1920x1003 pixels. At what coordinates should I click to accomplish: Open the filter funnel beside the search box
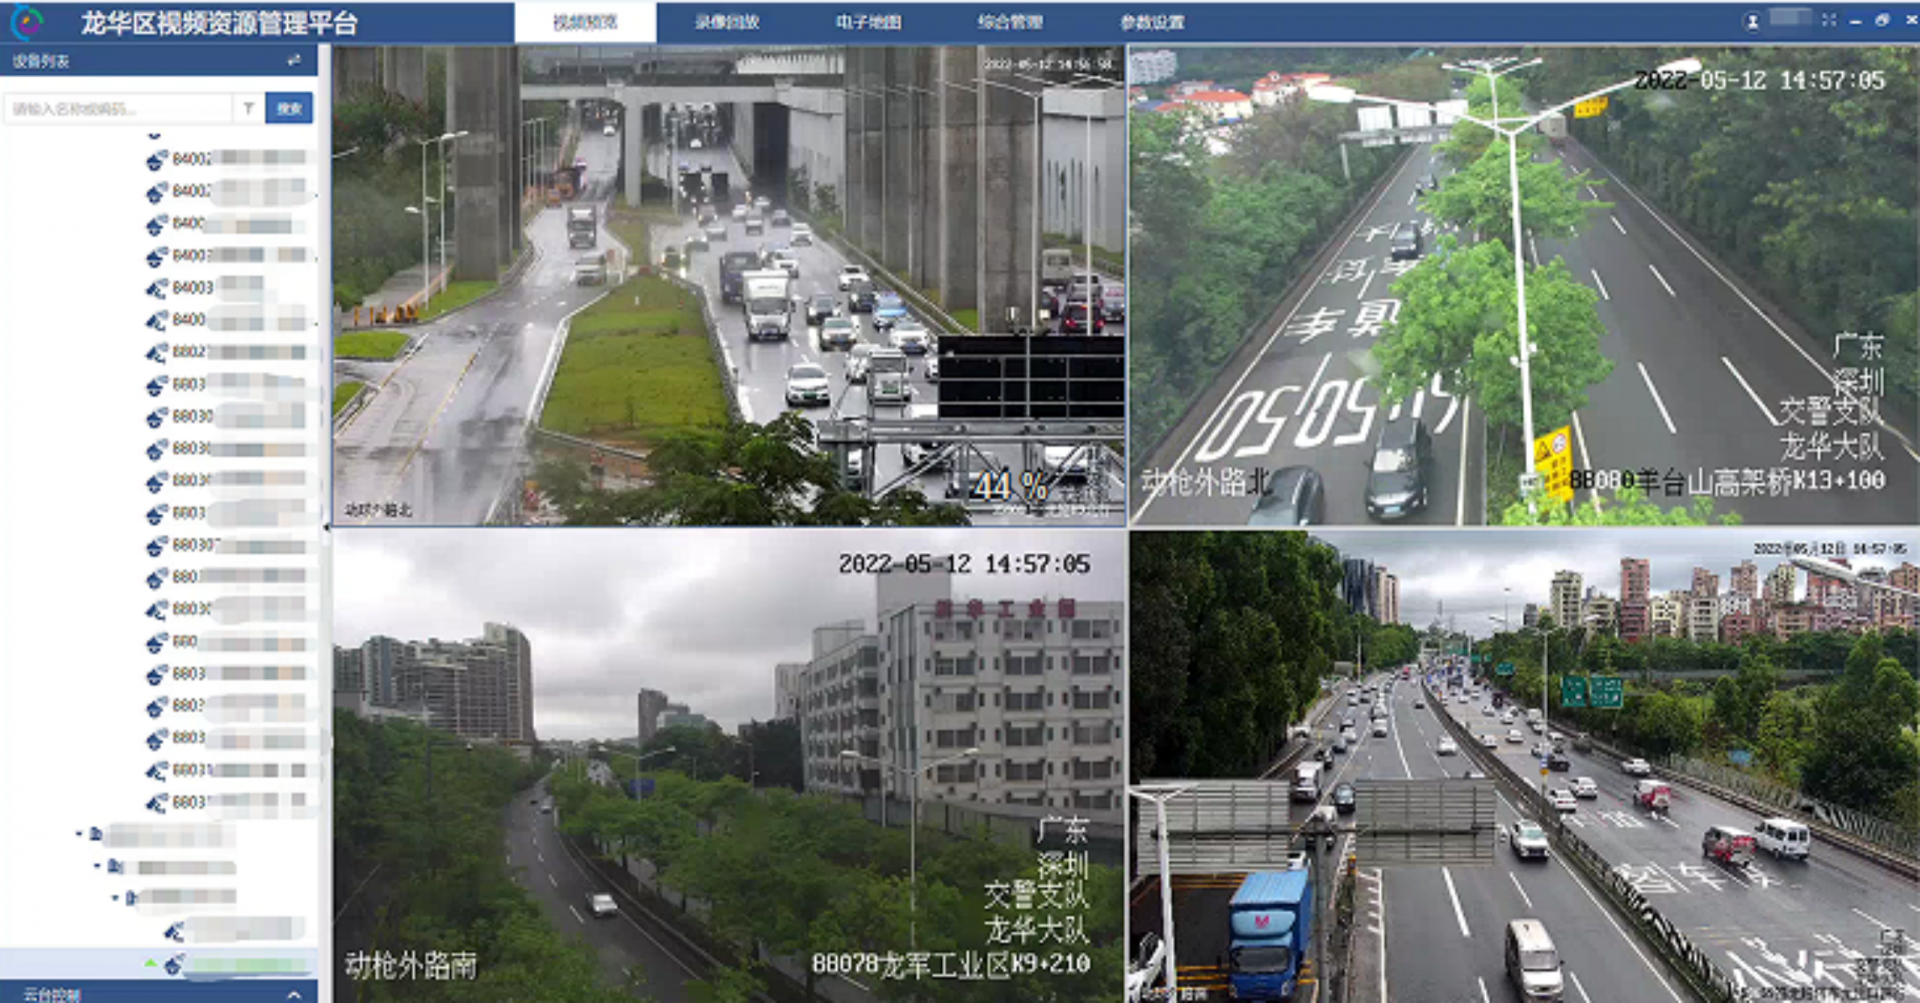[x=248, y=108]
